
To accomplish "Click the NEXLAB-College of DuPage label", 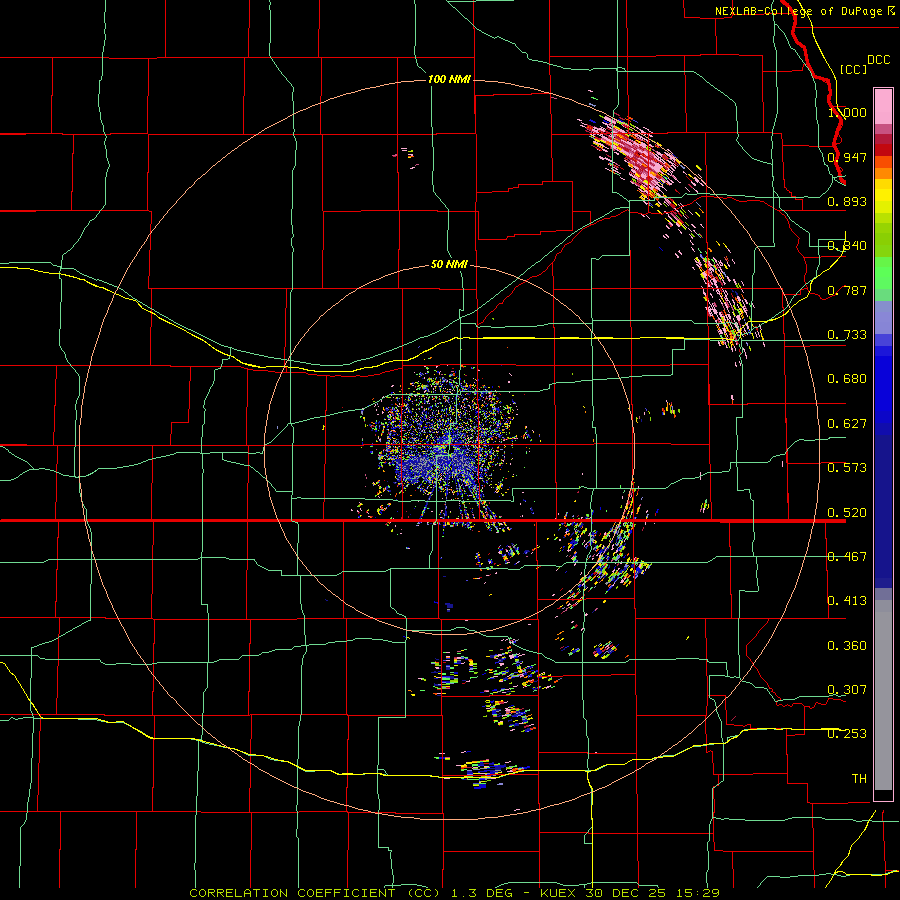I will click(x=804, y=11).
